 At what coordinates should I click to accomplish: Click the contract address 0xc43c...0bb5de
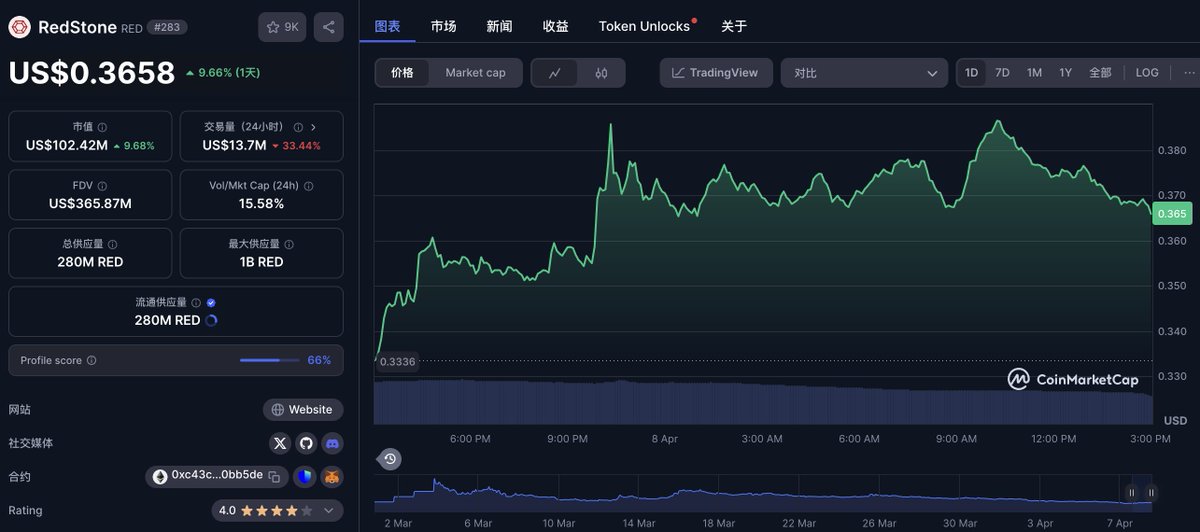pos(217,476)
